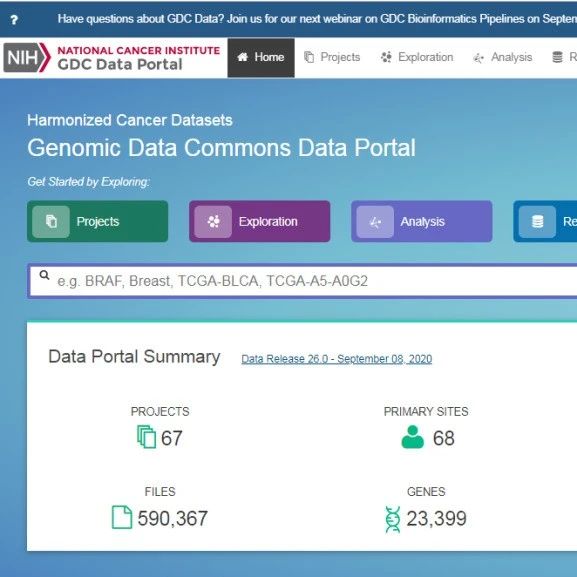577x577 pixels.
Task: Click the Analysis nav chart icon
Action: [478, 58]
